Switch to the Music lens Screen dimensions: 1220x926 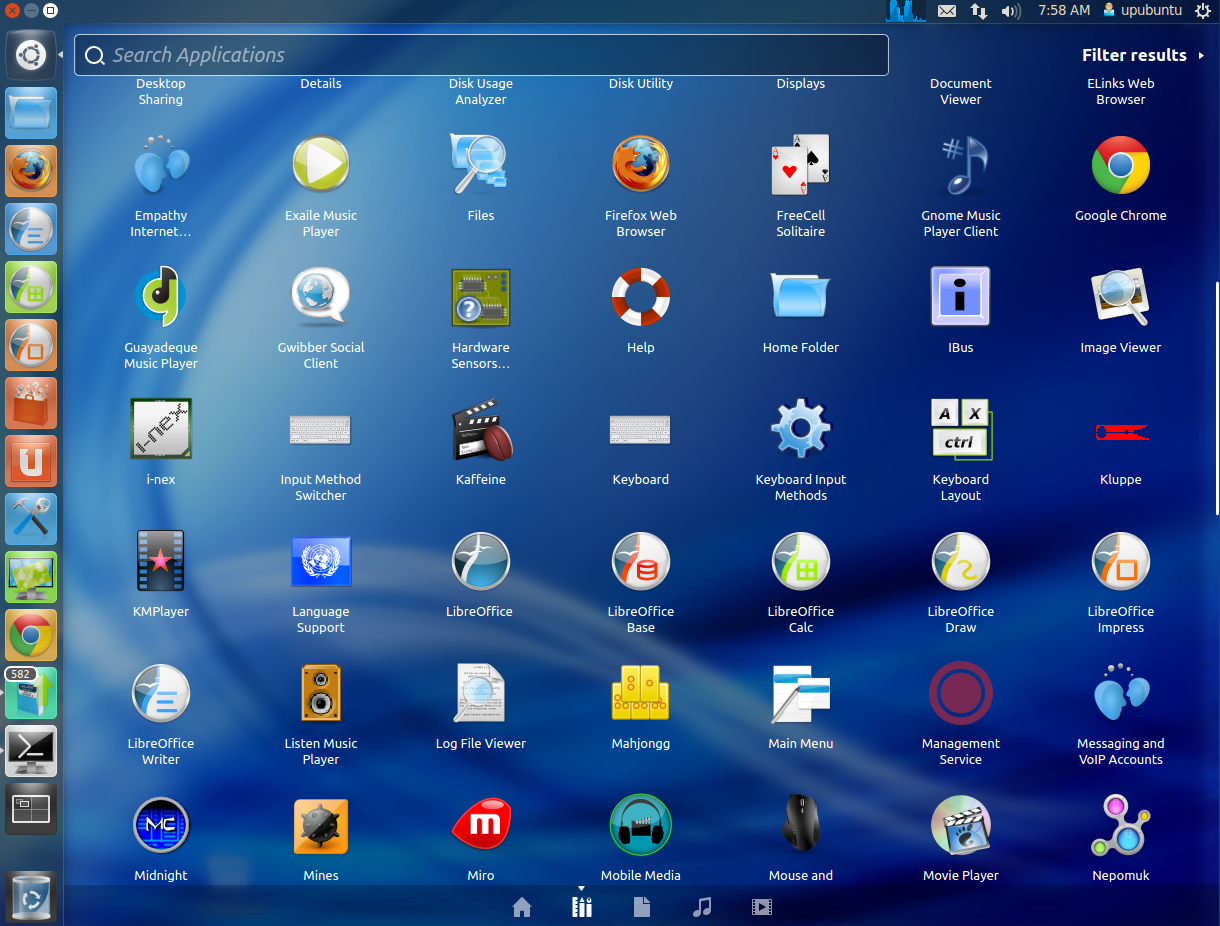[x=701, y=907]
